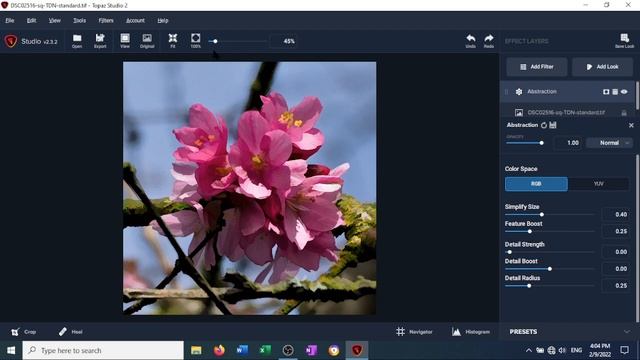The width and height of the screenshot is (640, 360).
Task: Close the Abstraction settings panel
Action: click(x=631, y=125)
